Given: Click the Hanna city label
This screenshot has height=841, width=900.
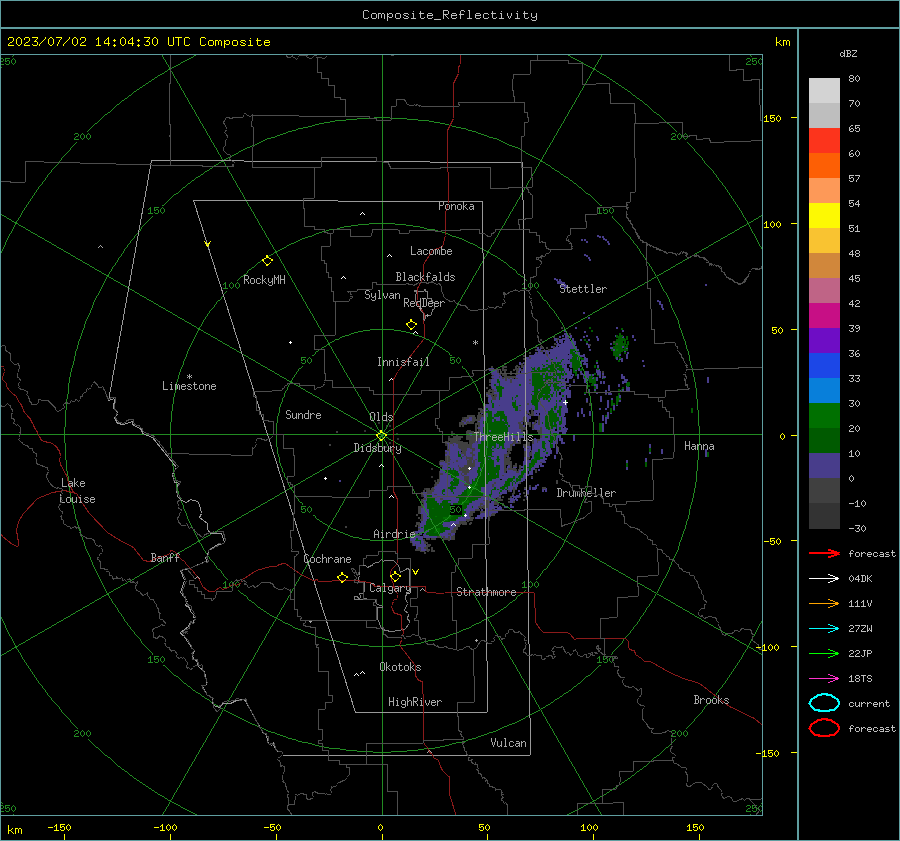Looking at the screenshot, I should pyautogui.click(x=699, y=446).
